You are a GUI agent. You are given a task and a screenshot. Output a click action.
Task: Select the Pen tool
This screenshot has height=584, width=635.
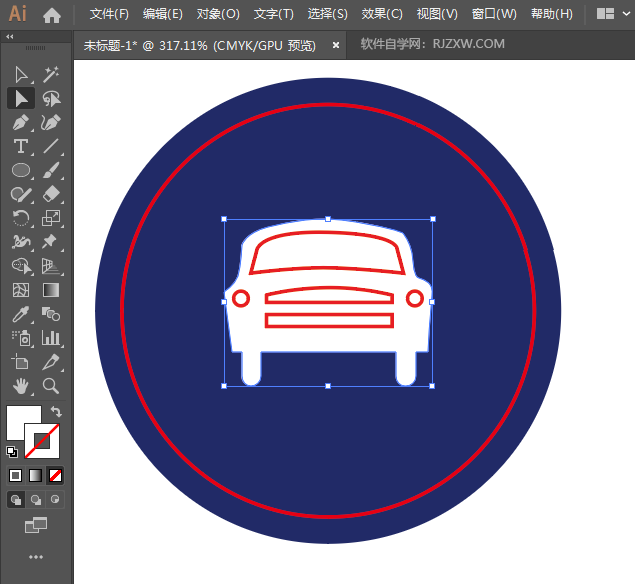[x=21, y=122]
